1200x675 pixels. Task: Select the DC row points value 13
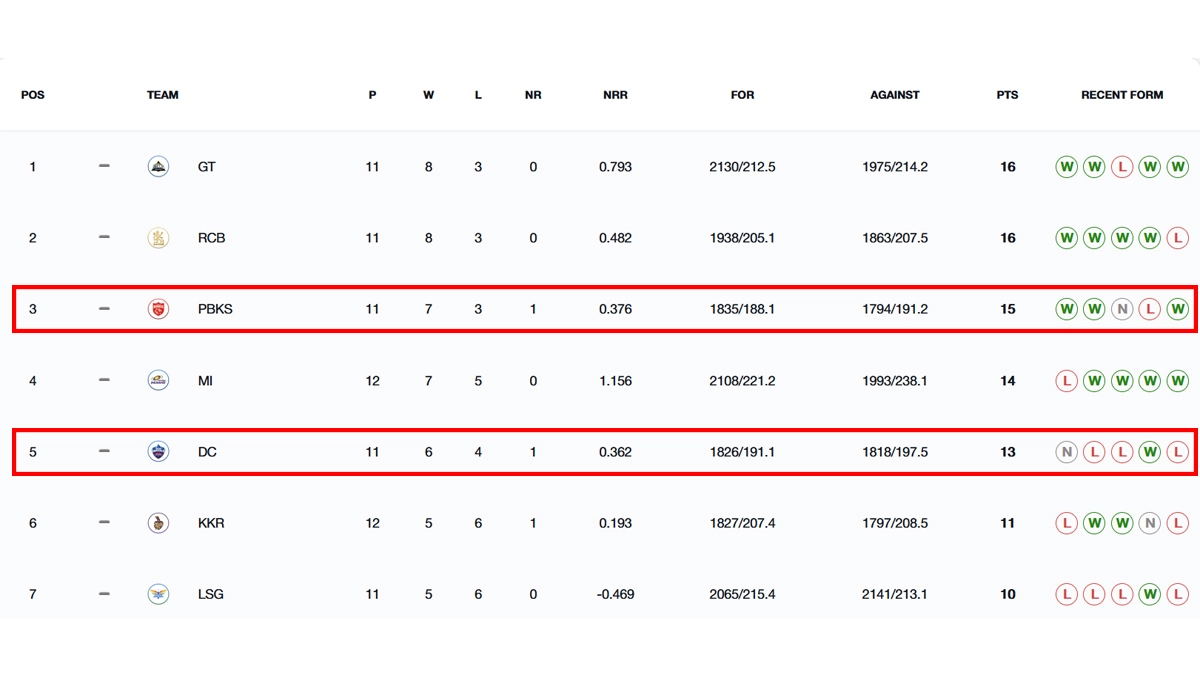click(x=1007, y=452)
